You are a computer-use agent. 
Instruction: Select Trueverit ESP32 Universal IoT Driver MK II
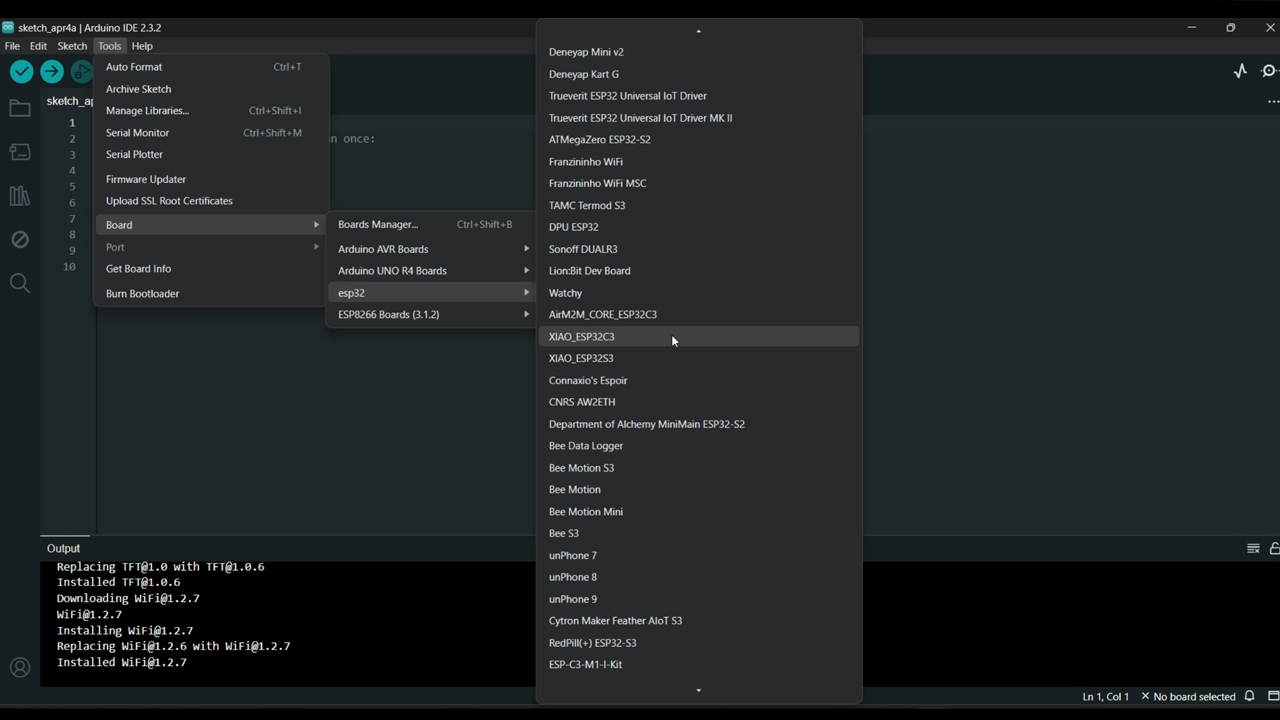pos(698,118)
